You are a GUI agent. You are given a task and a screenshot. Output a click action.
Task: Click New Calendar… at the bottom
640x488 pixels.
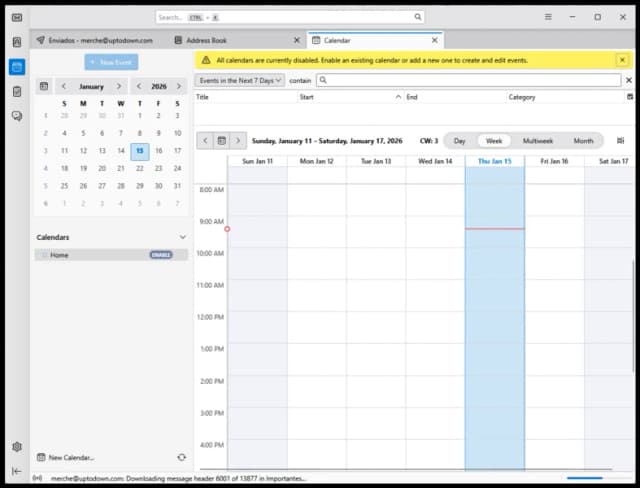(x=66, y=457)
